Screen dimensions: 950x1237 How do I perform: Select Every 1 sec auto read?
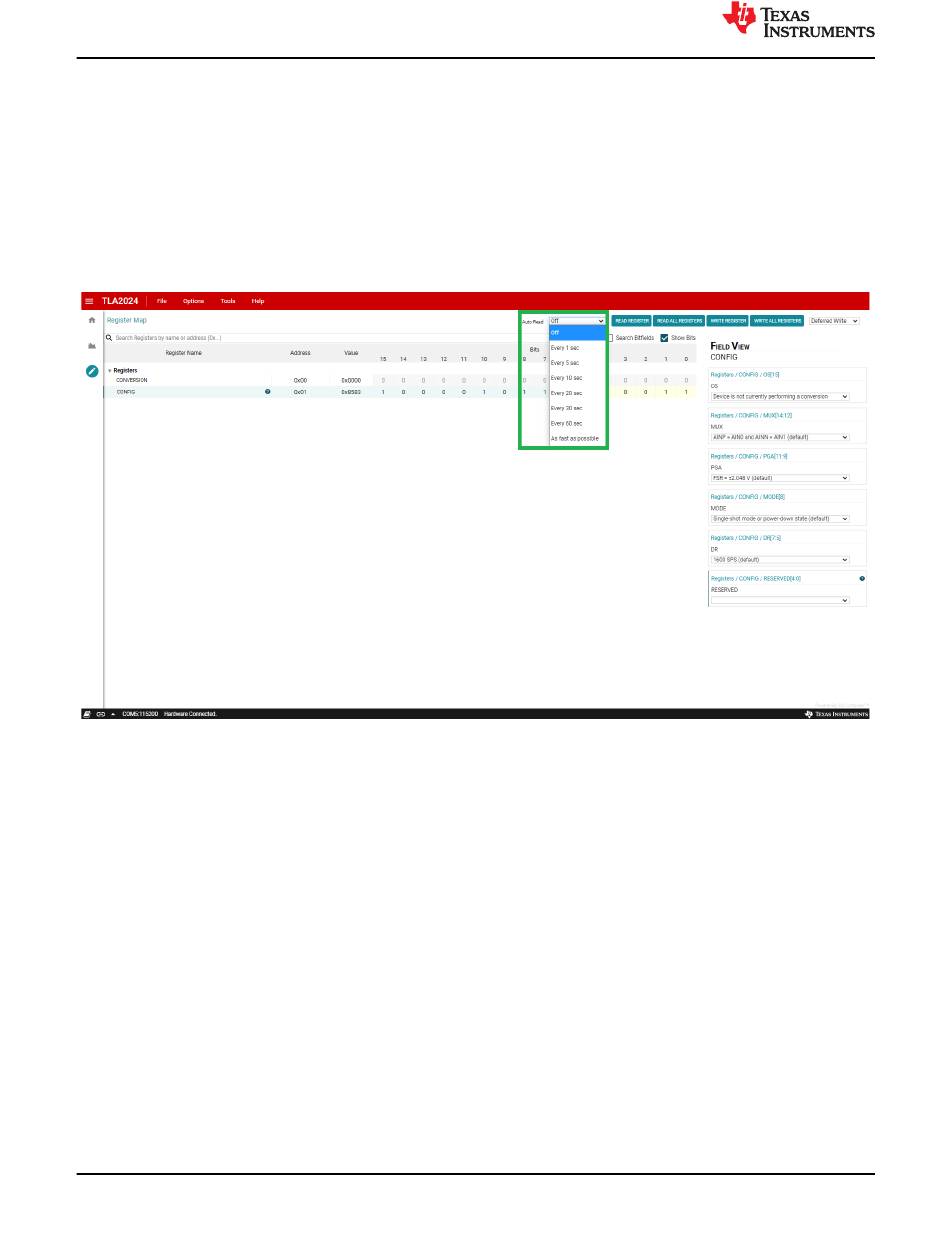tap(577, 347)
